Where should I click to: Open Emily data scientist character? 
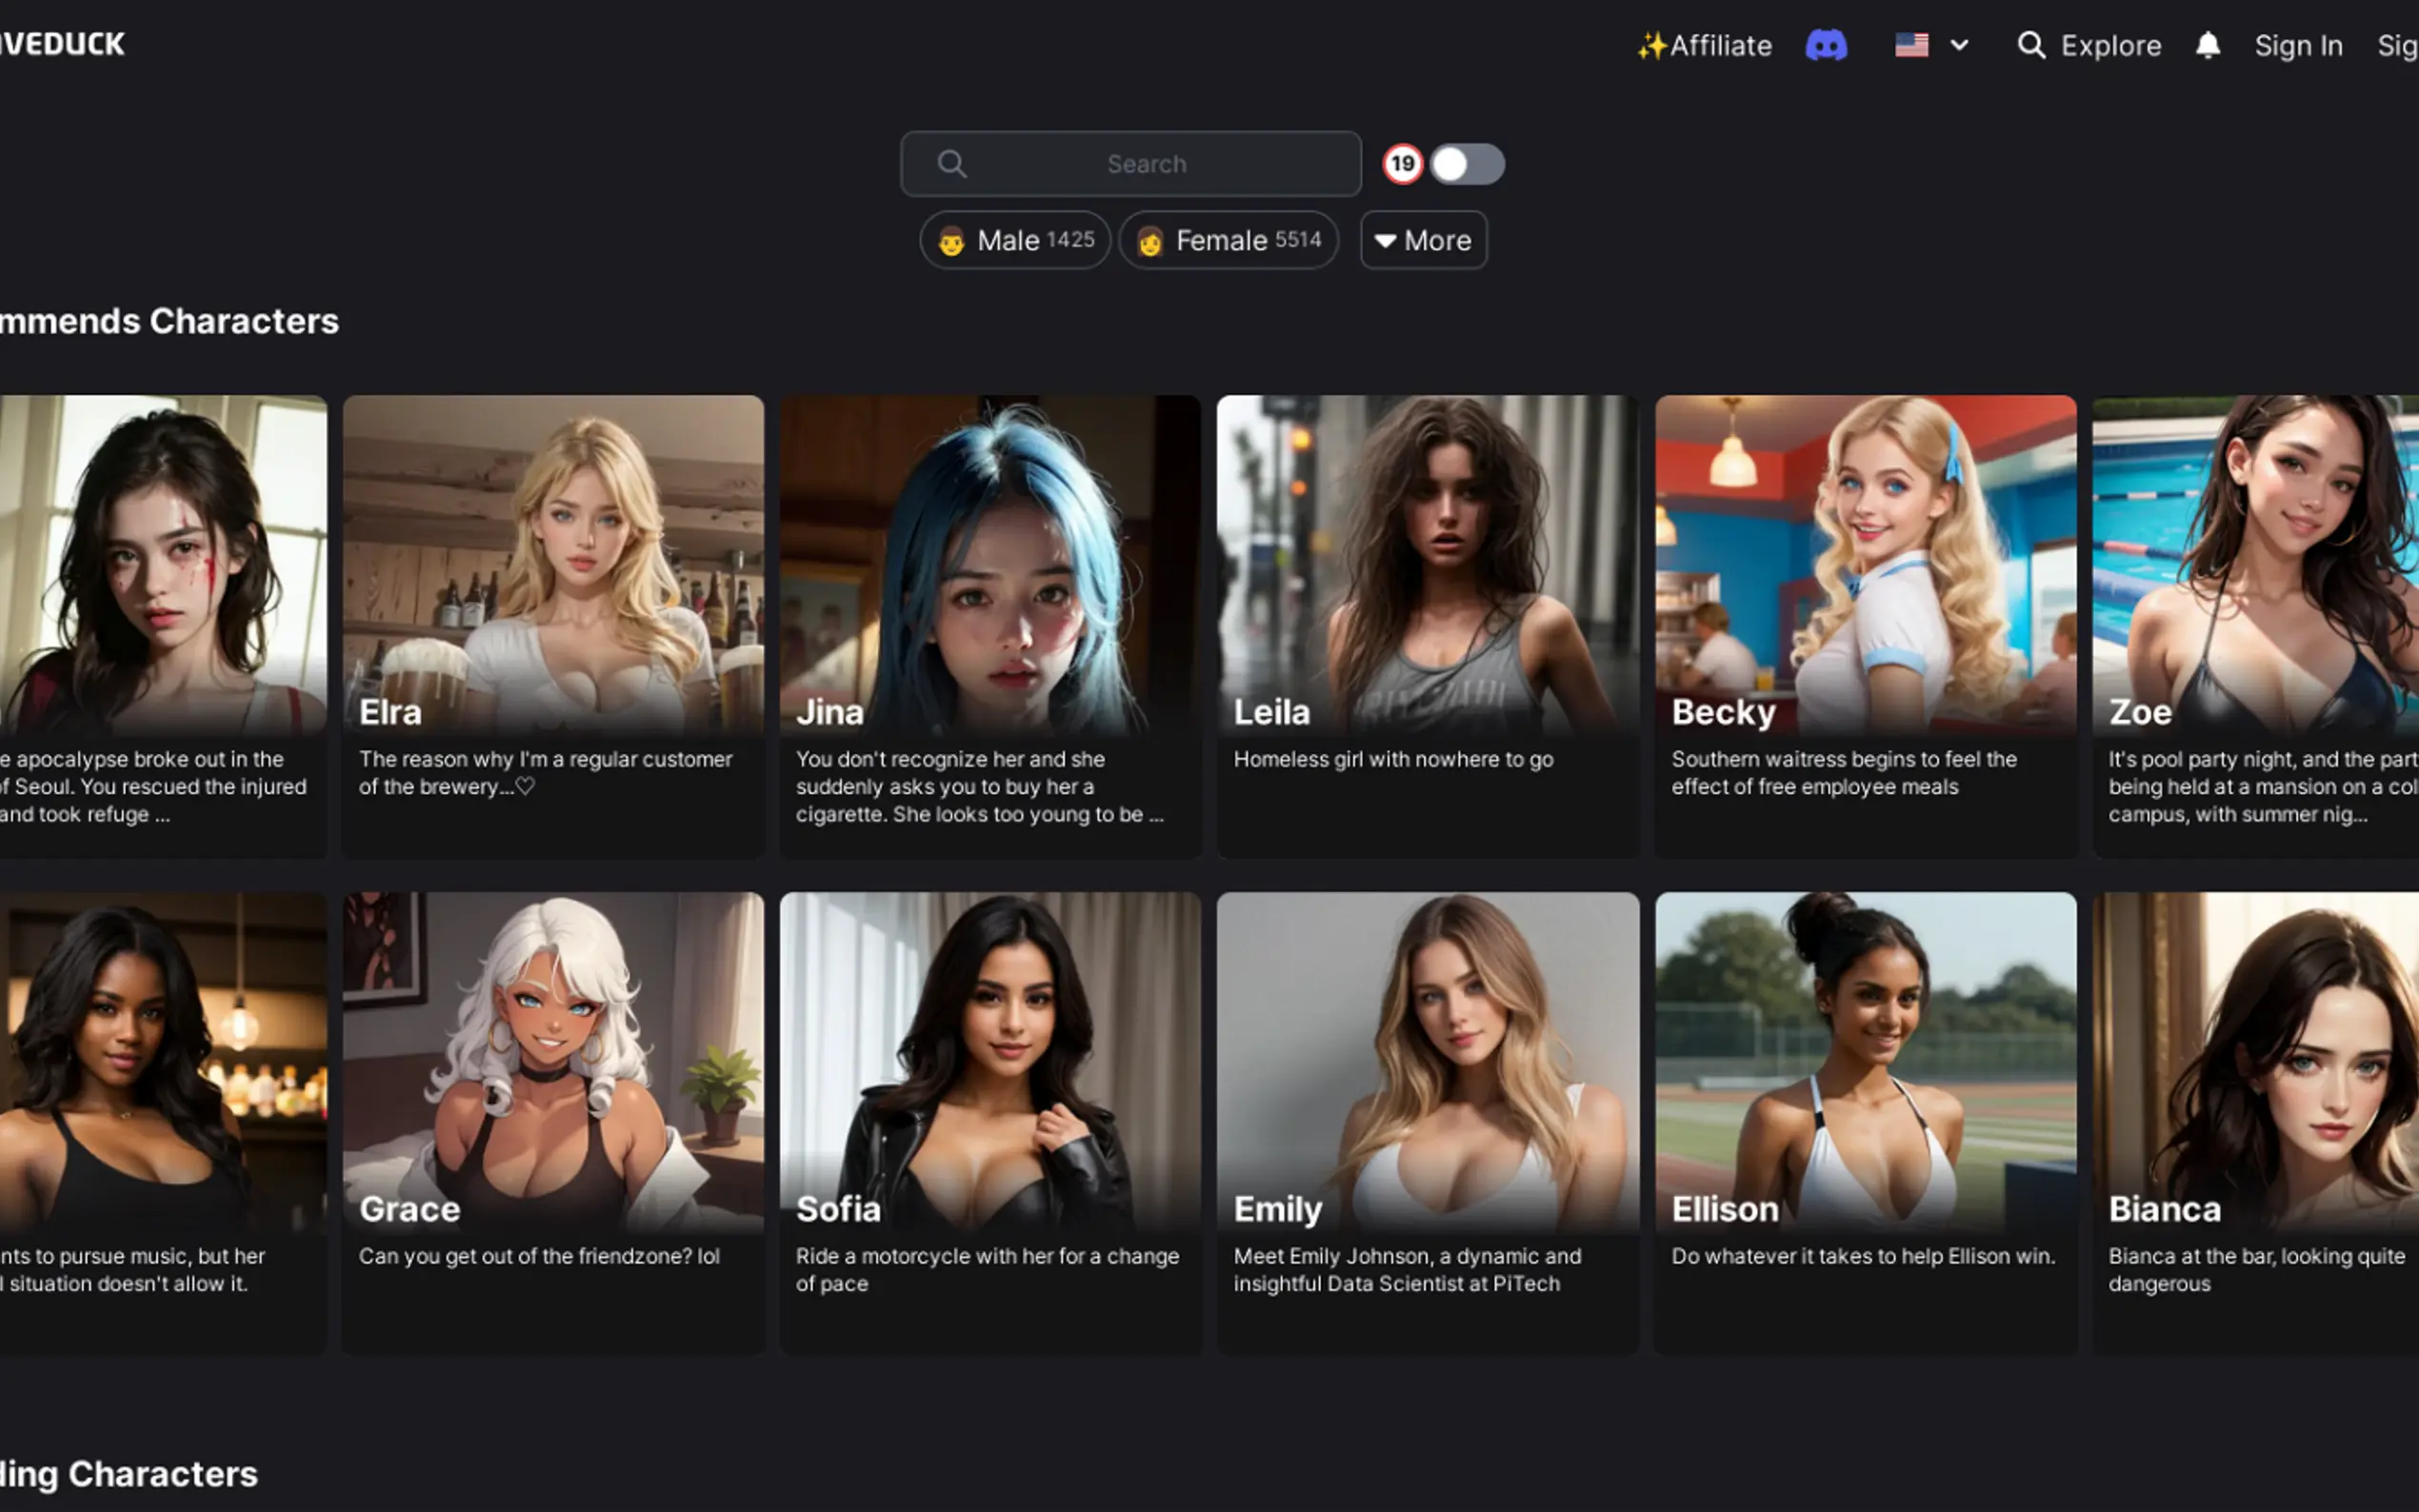(1427, 1122)
